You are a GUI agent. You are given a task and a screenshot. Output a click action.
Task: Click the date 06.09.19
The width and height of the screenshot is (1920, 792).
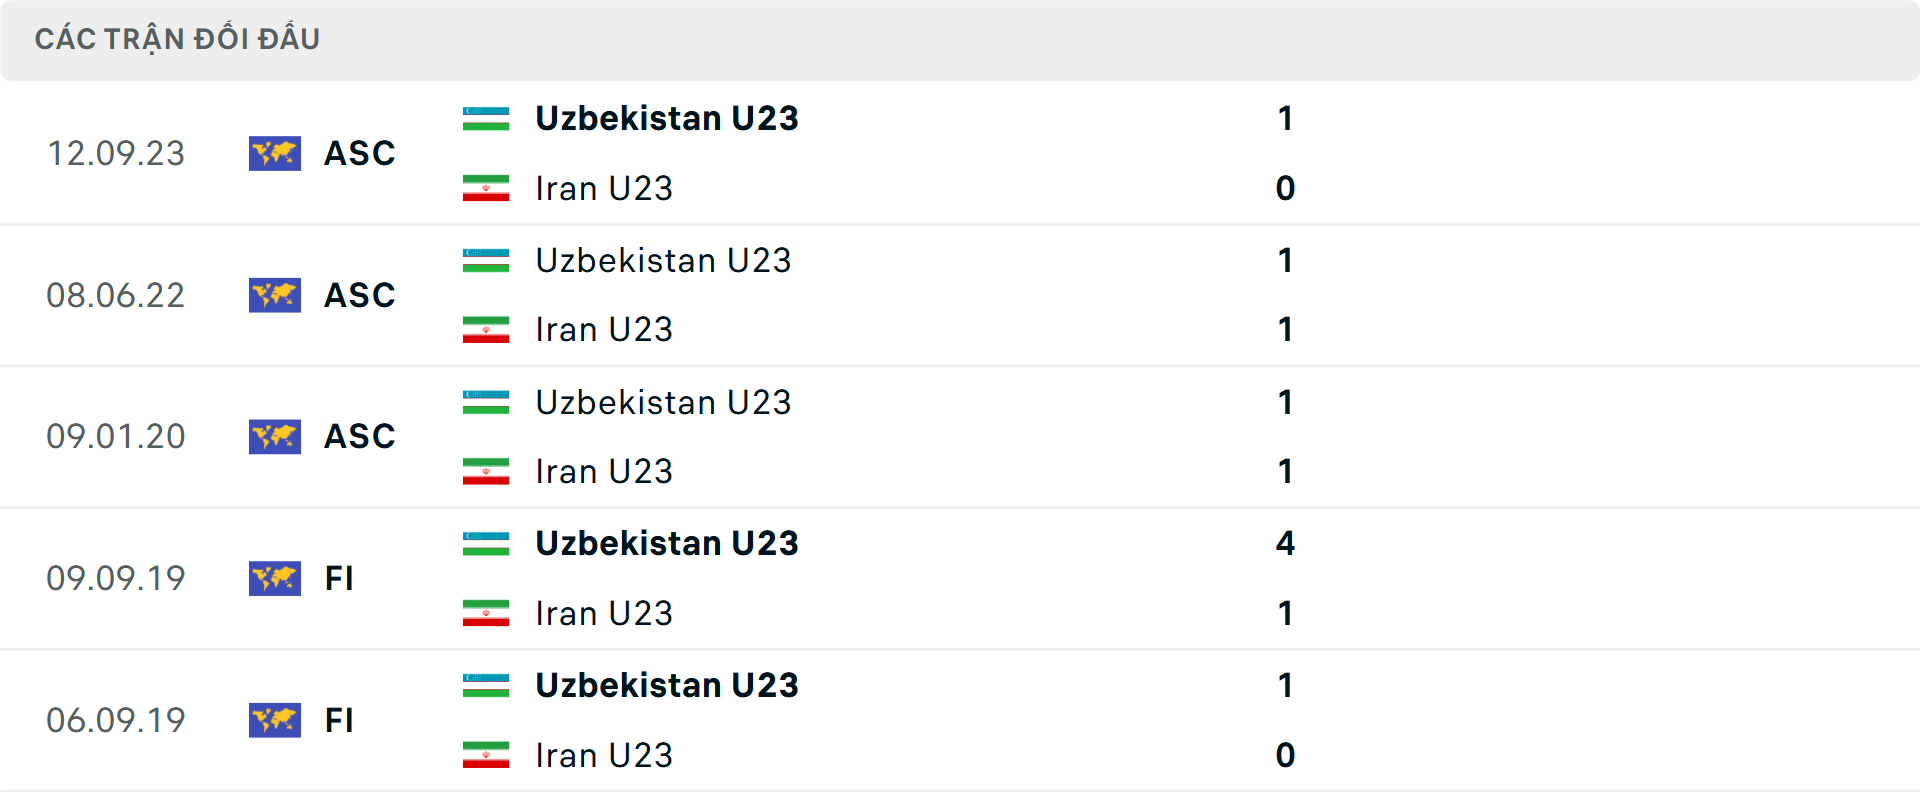pos(117,720)
